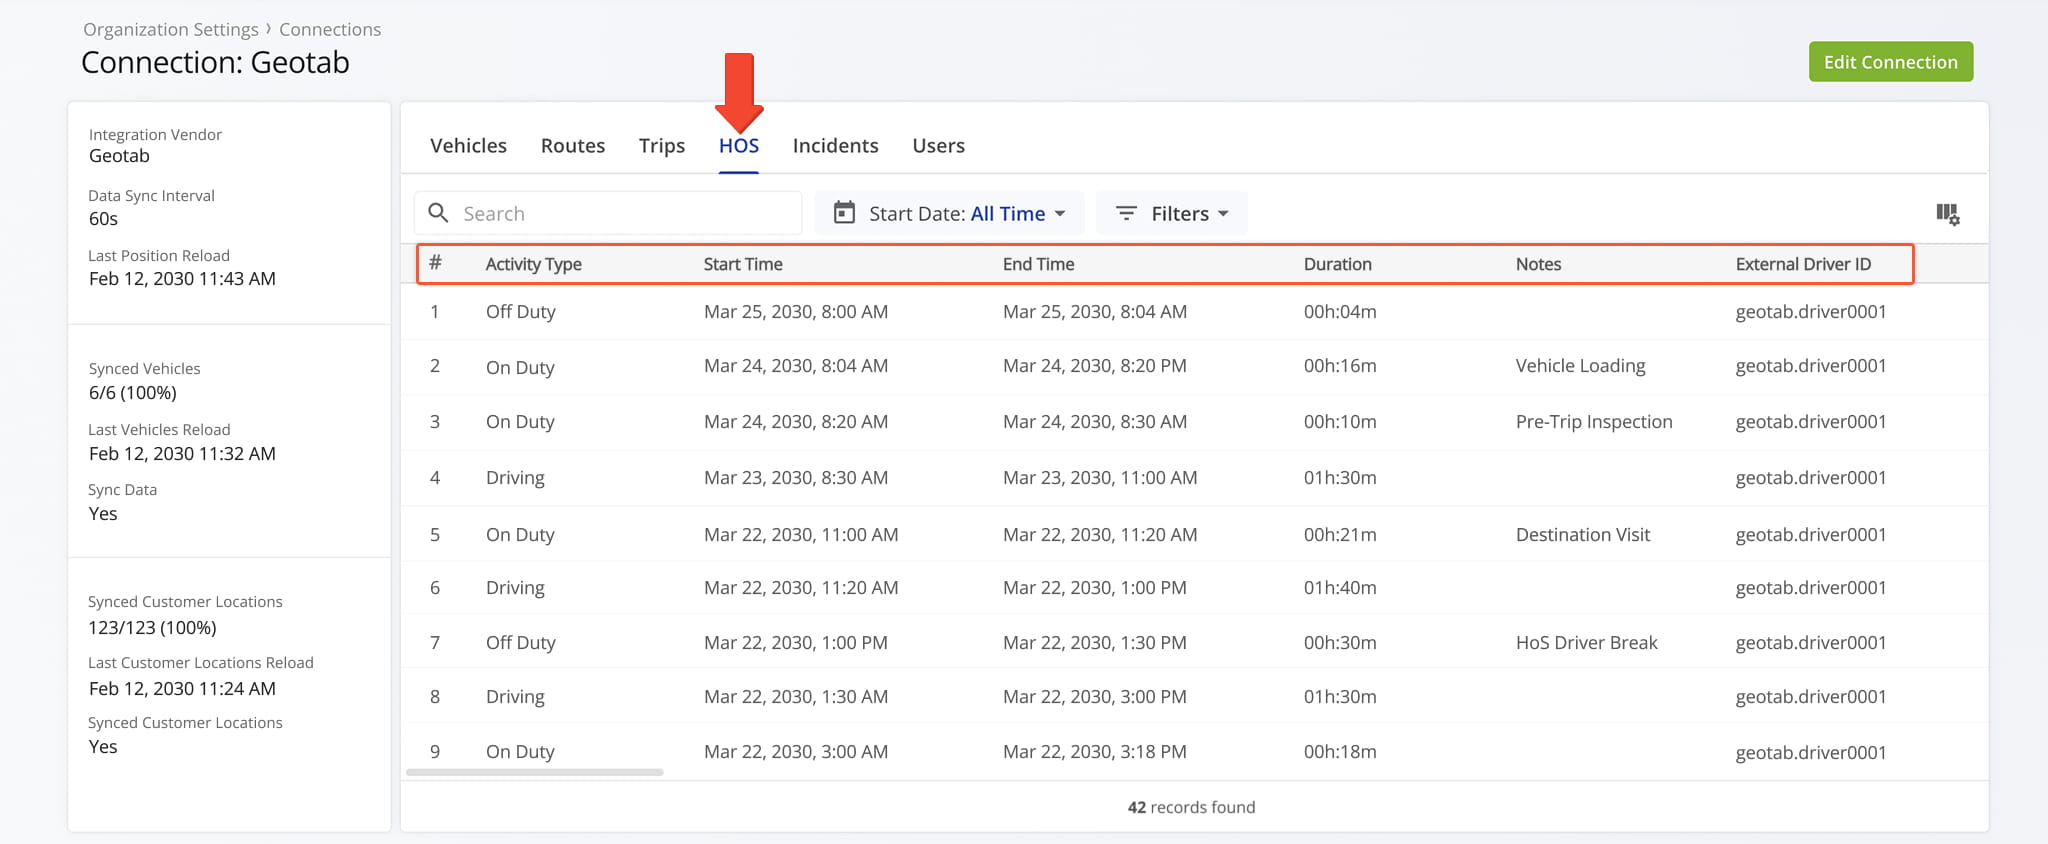The height and width of the screenshot is (844, 2048).
Task: Click Synced Customer Locations '123/123 (100%)'
Action: tap(152, 628)
